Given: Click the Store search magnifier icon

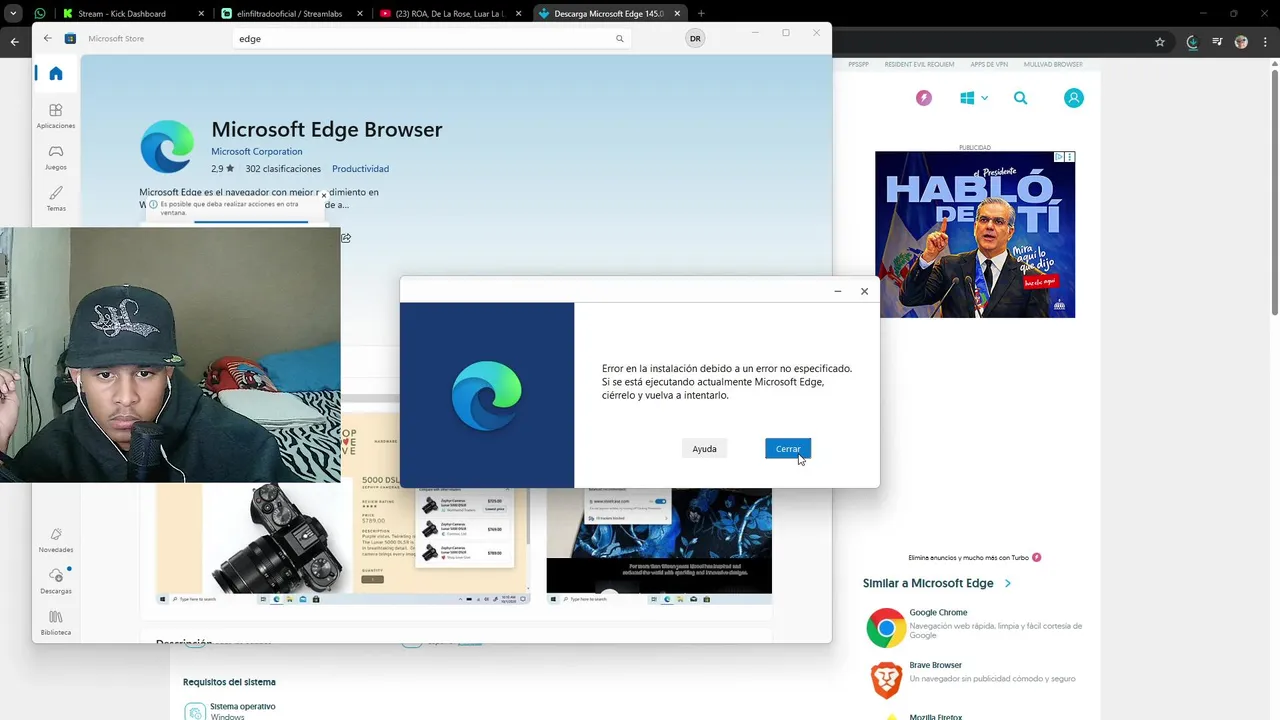Looking at the screenshot, I should pyautogui.click(x=620, y=38).
